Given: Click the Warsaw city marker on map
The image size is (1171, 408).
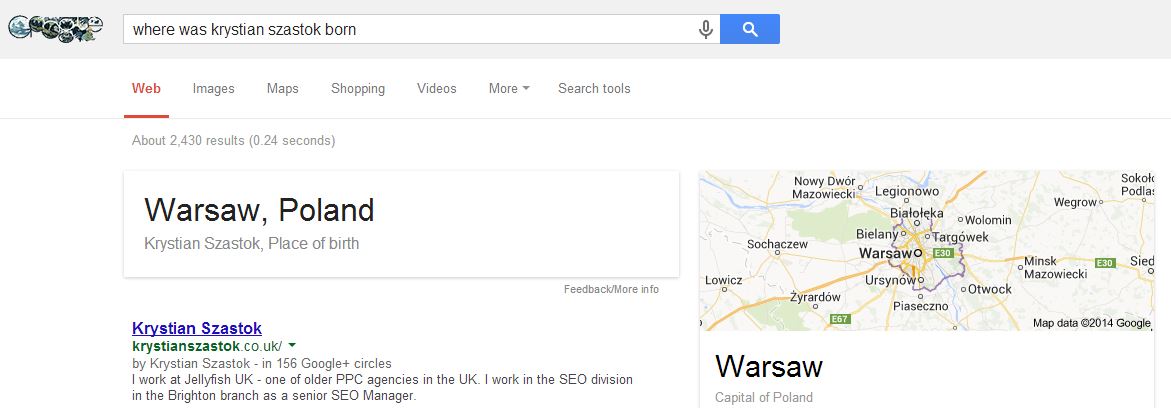Looking at the screenshot, I should pyautogui.click(x=915, y=253).
